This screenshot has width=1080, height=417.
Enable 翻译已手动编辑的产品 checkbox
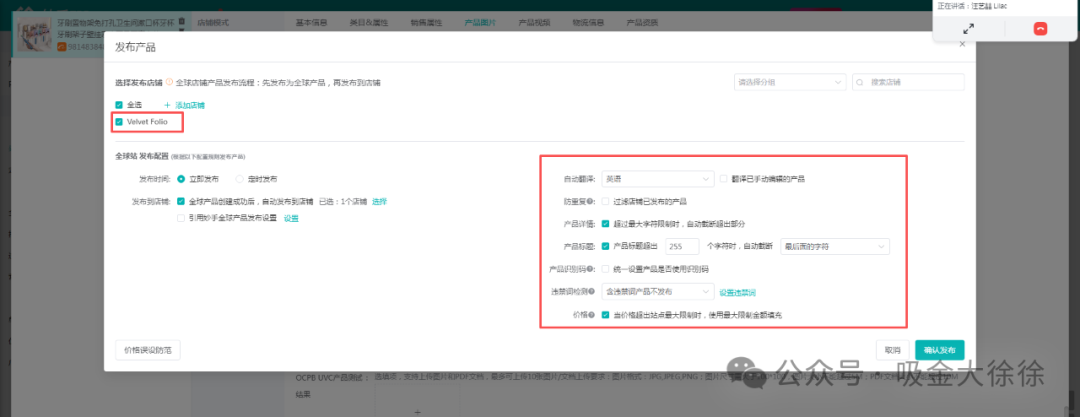tap(723, 179)
